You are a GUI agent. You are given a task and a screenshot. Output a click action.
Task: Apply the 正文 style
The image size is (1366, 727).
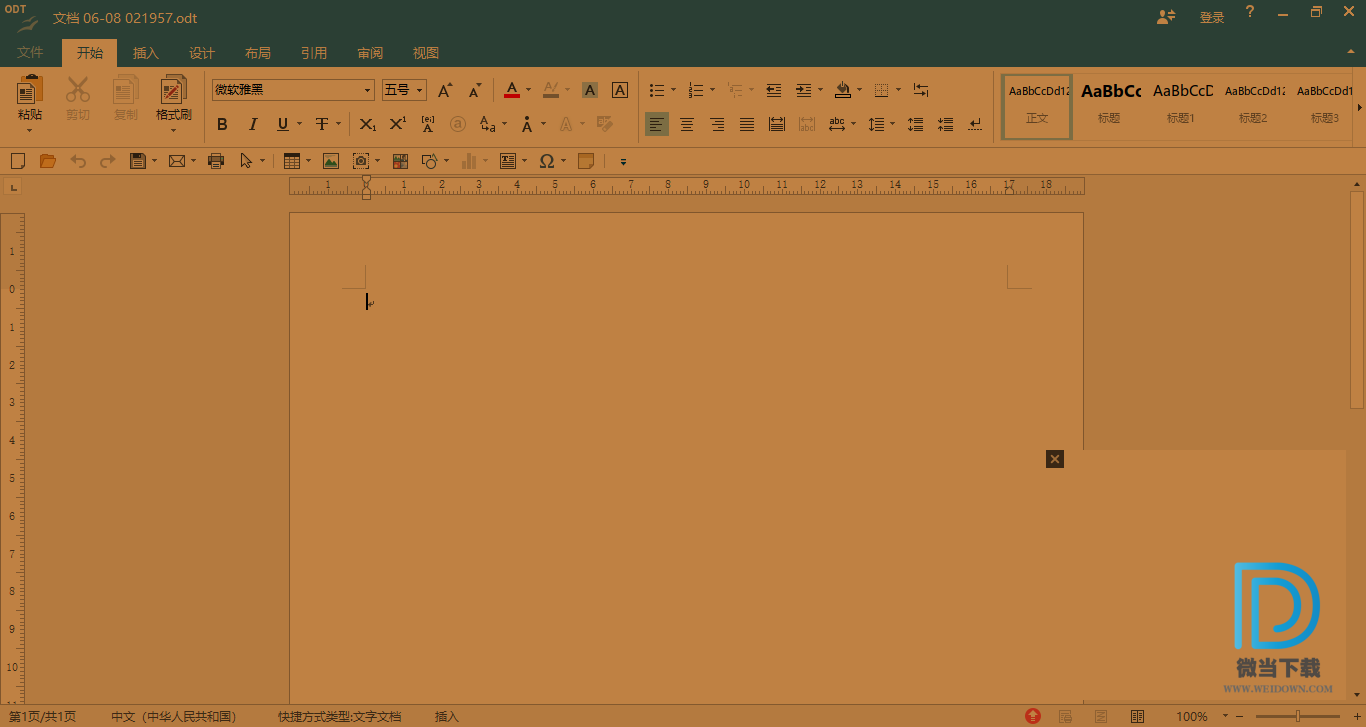[x=1037, y=106]
